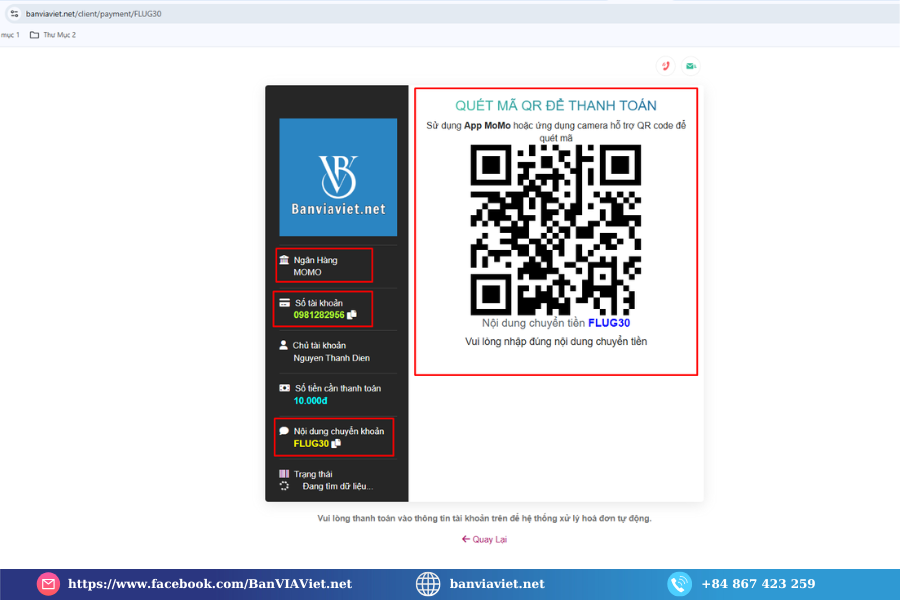Open the Thư Mục 2 bookmark folder

pyautogui.click(x=52, y=35)
